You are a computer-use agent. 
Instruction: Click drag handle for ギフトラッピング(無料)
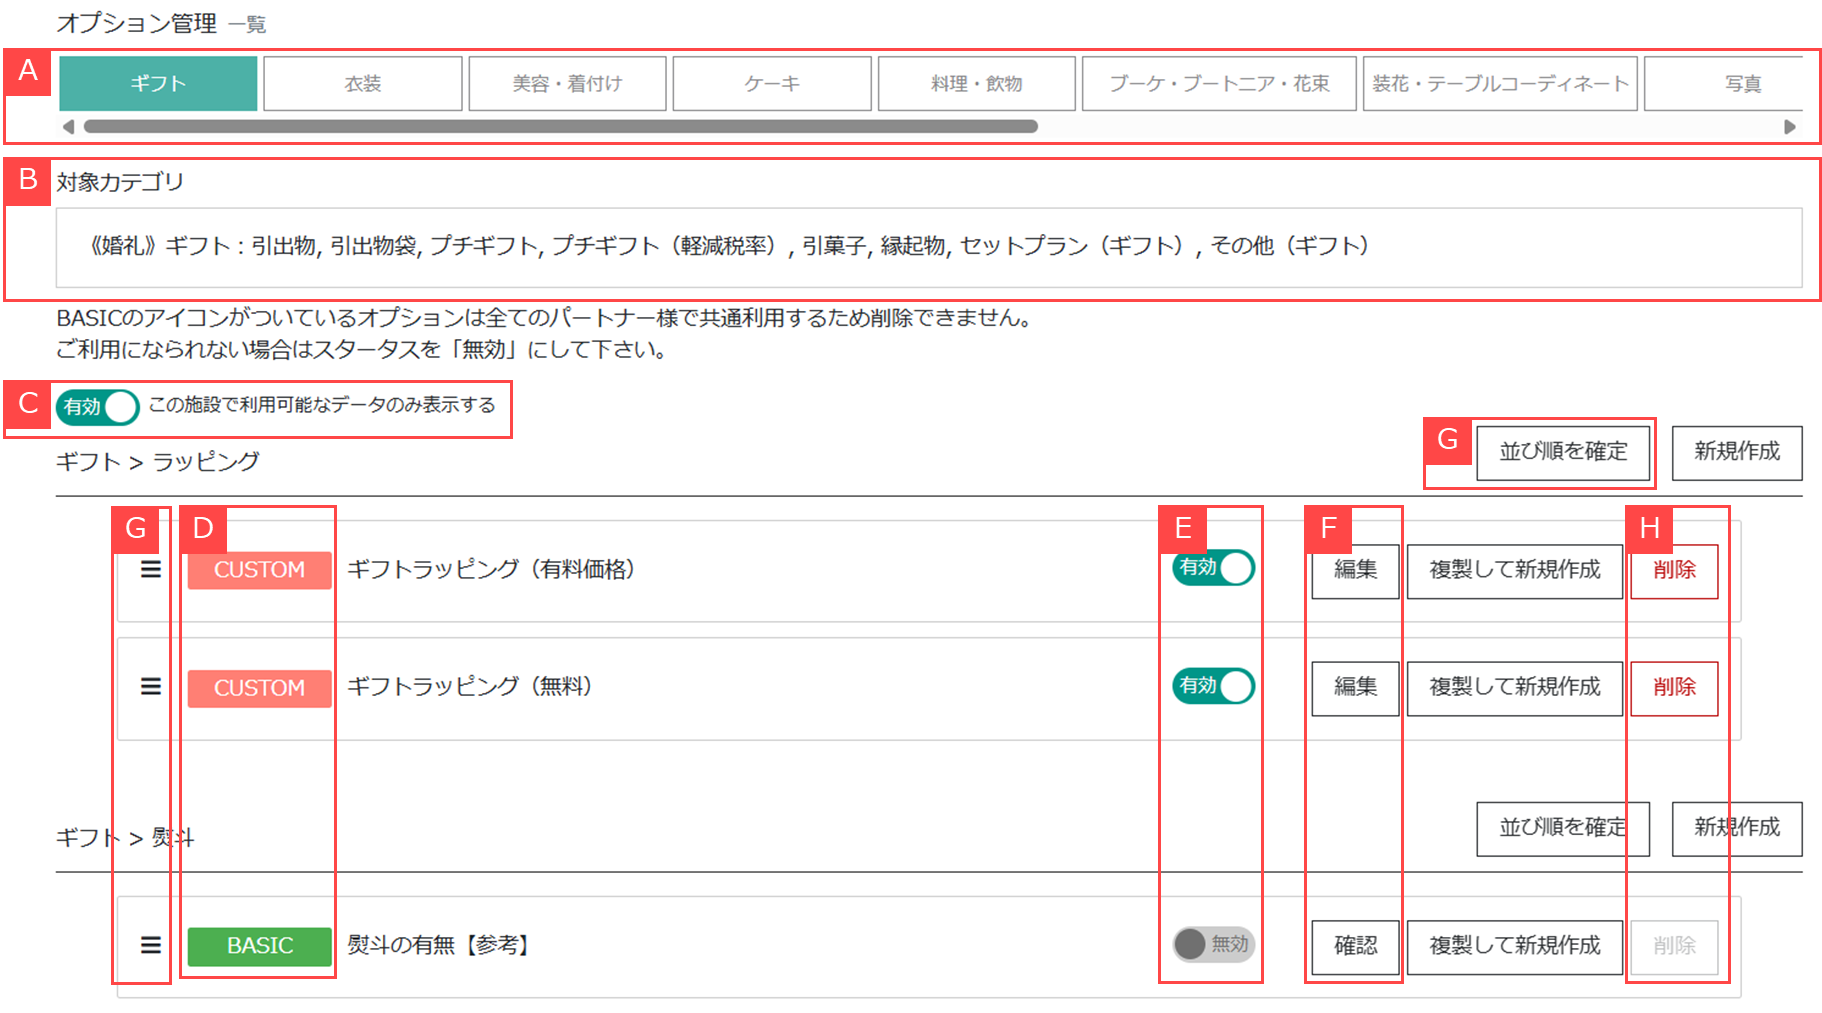(150, 686)
